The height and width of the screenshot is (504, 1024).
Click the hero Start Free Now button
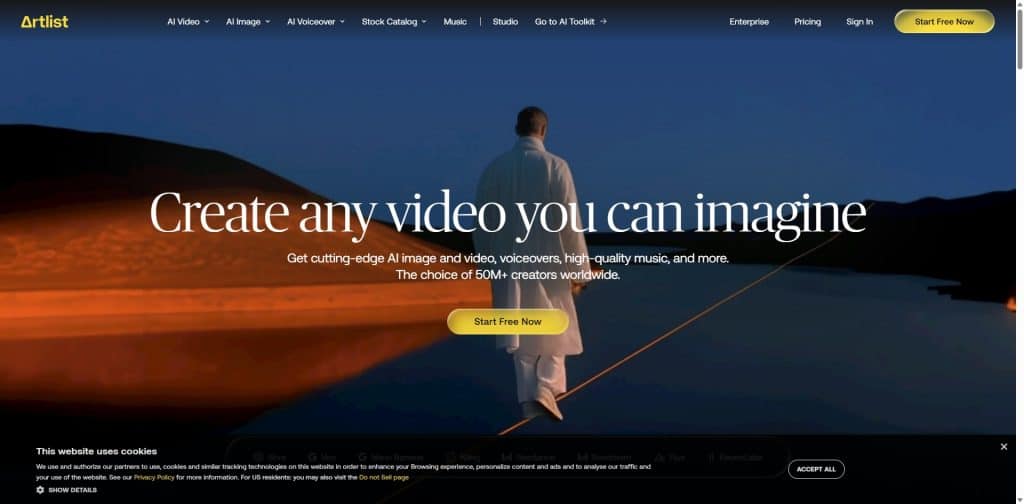[x=507, y=322]
